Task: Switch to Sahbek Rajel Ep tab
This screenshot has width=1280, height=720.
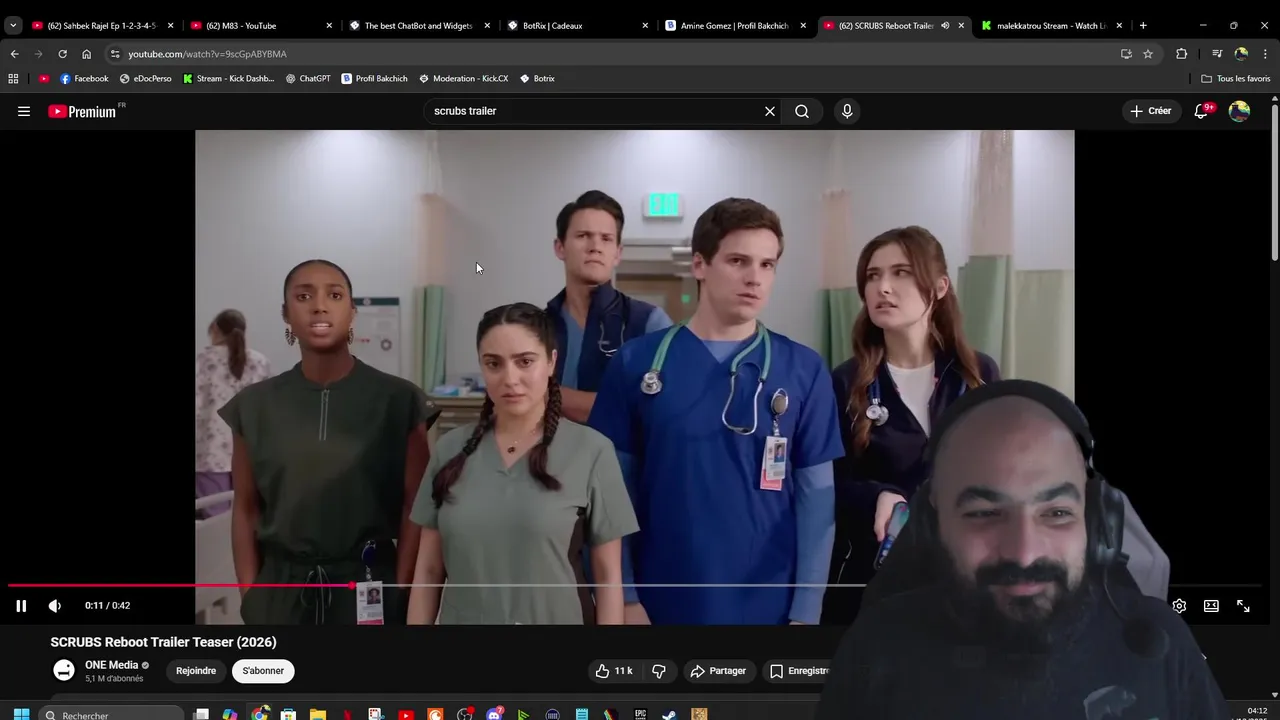Action: click(103, 25)
